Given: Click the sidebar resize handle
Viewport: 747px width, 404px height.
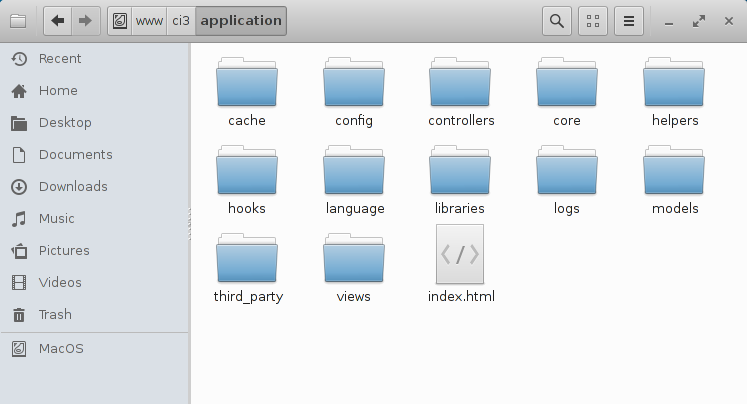Looking at the screenshot, I should tap(189, 223).
